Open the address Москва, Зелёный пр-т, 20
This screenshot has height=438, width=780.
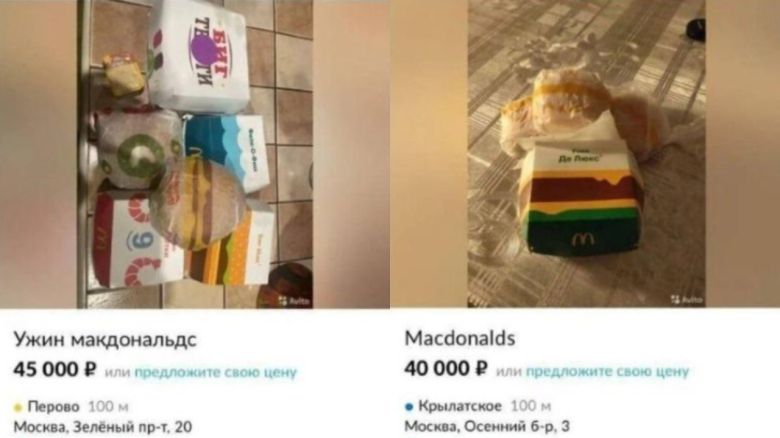(x=102, y=427)
